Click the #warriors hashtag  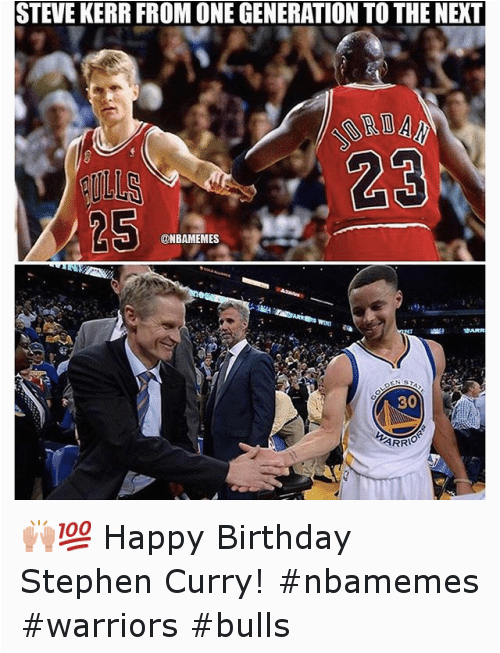point(100,626)
